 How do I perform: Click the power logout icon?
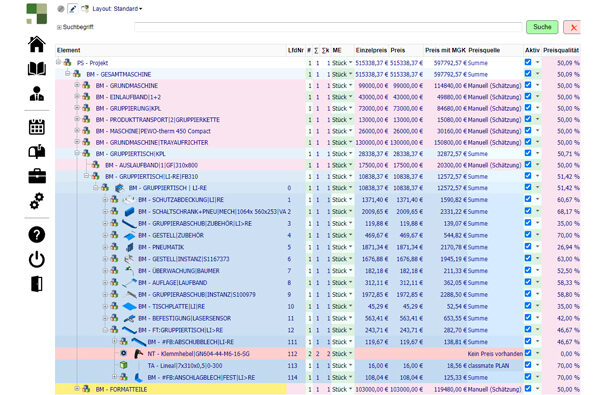click(37, 259)
